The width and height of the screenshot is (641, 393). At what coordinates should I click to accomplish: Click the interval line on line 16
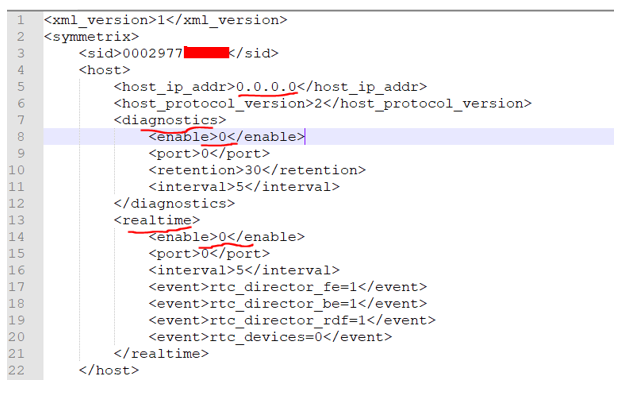(244, 270)
